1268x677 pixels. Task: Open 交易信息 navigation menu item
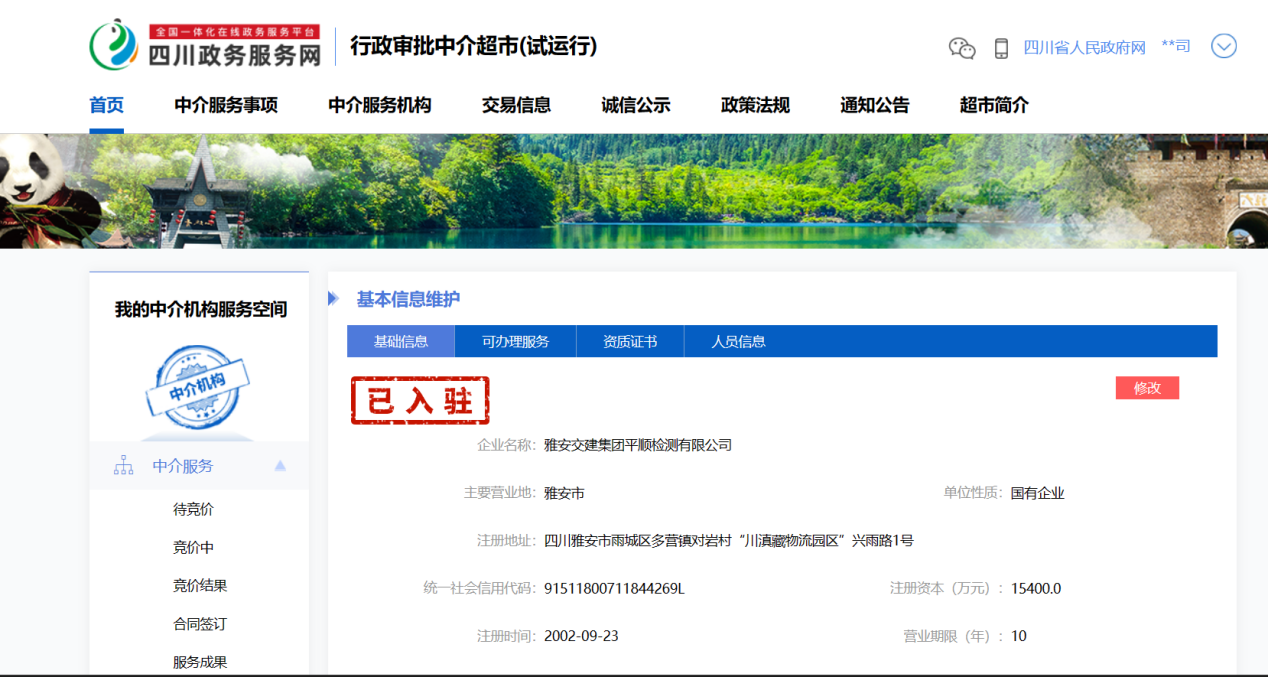(x=516, y=105)
